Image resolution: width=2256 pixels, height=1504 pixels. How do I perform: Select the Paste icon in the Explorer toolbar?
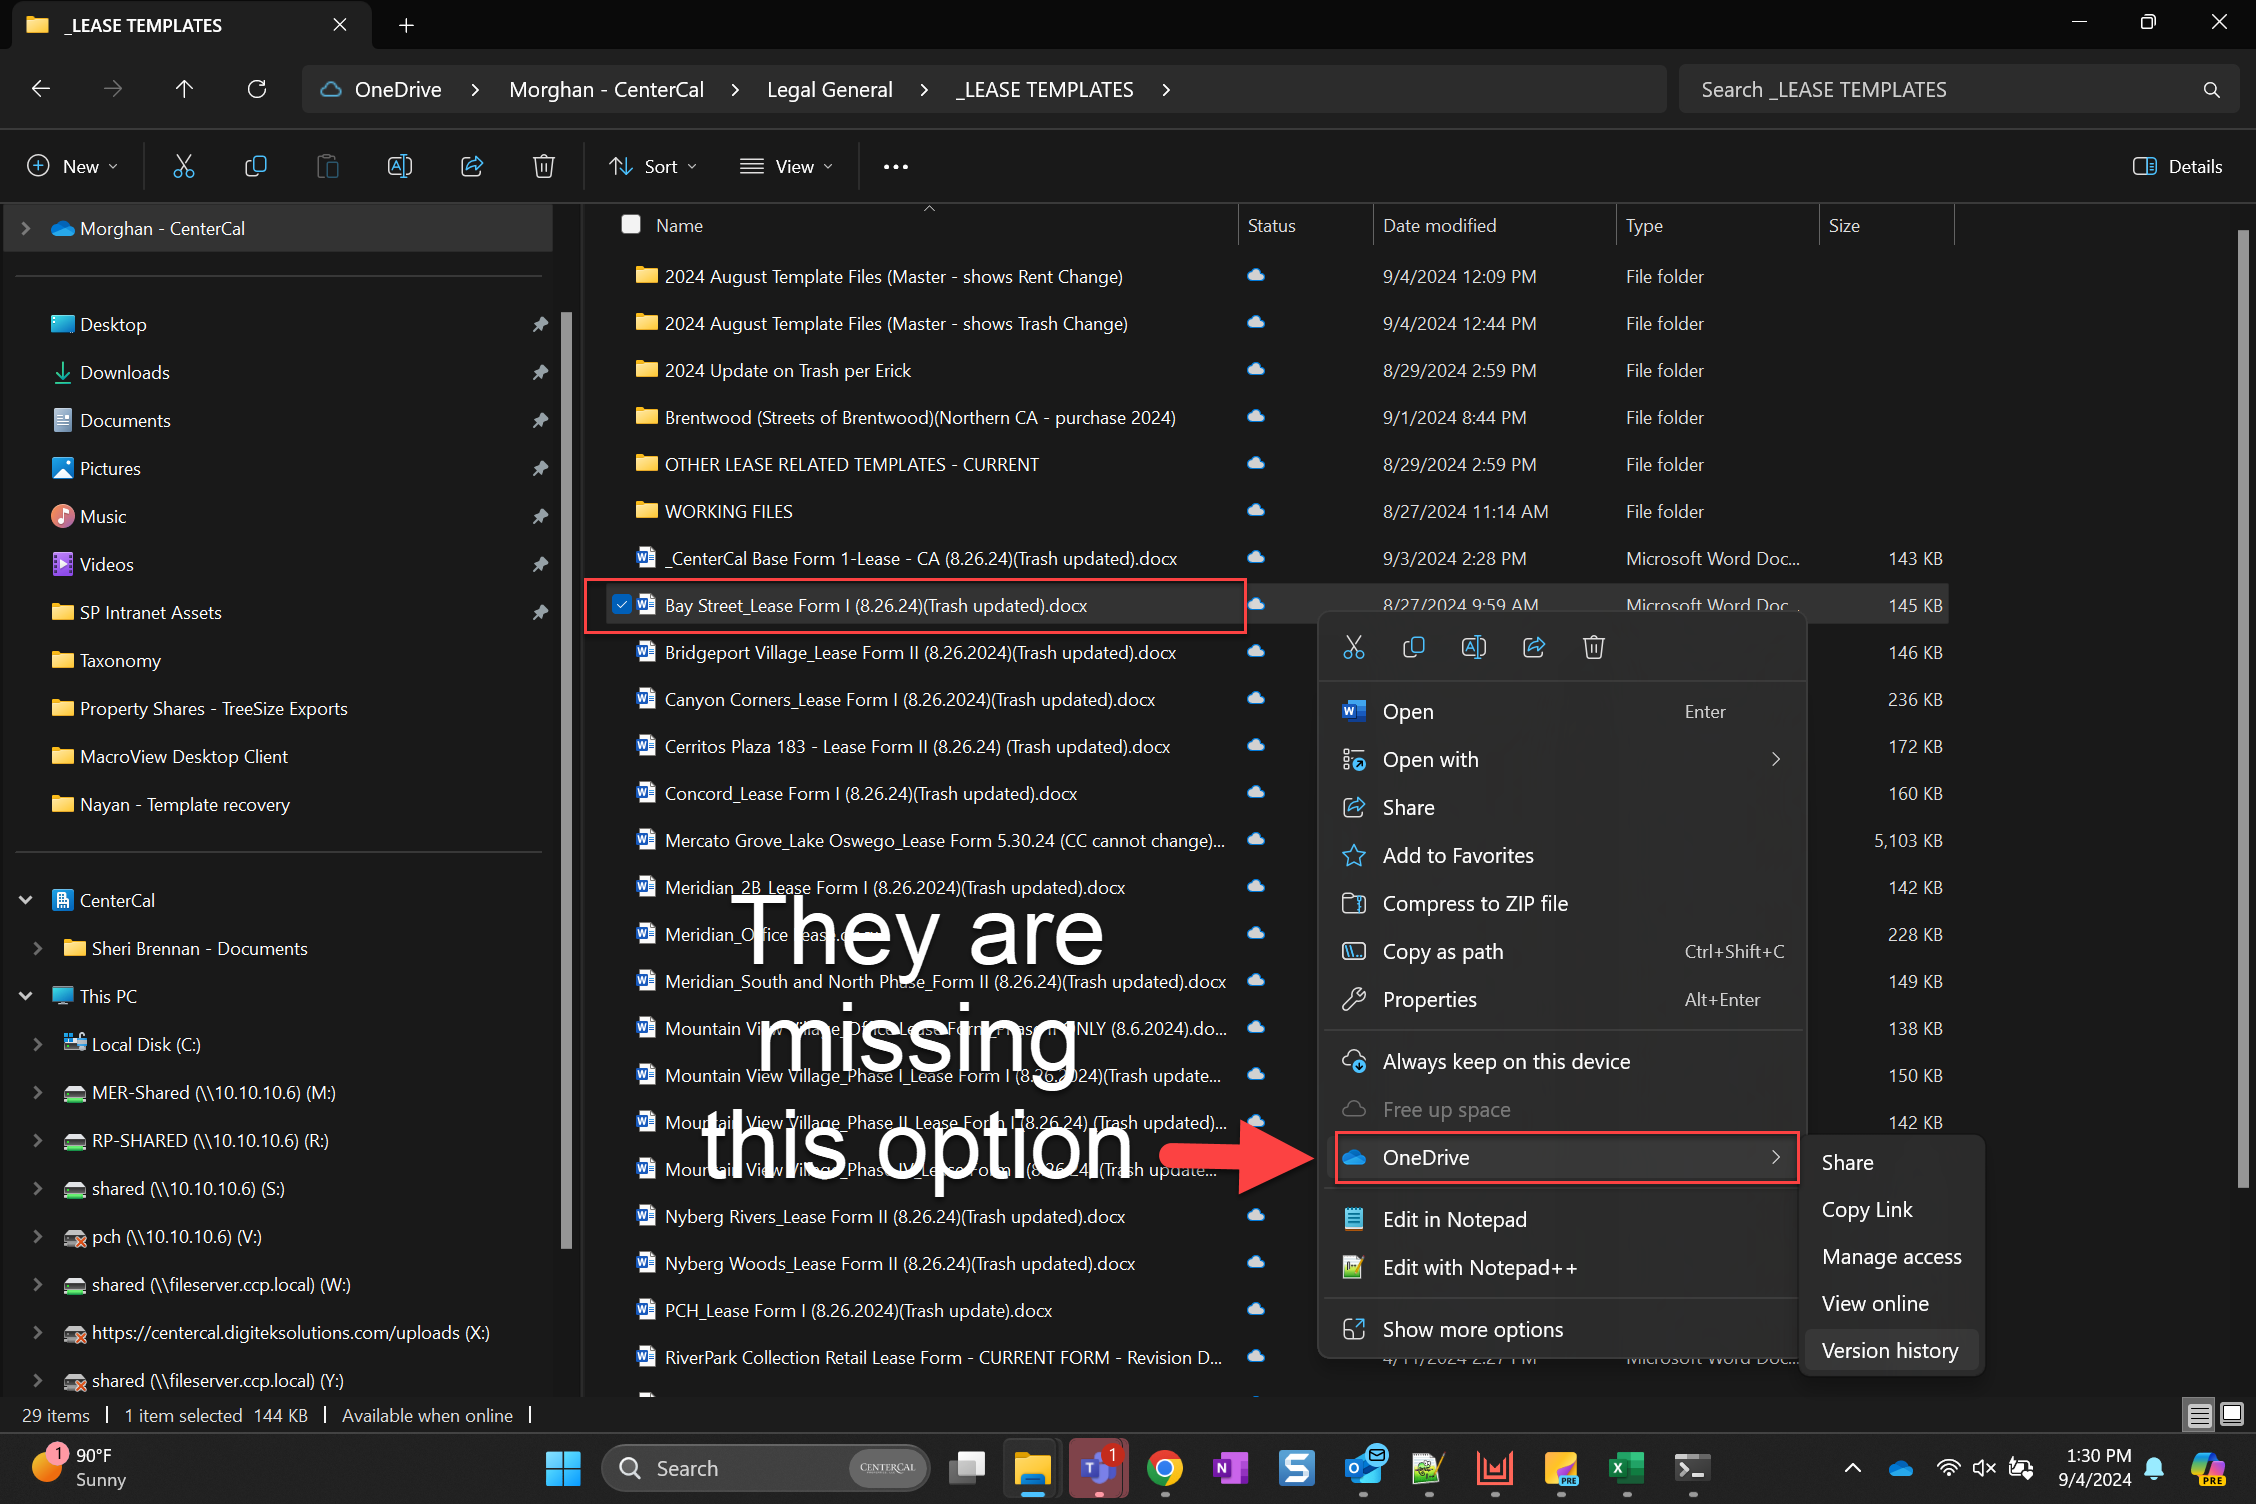[327, 166]
